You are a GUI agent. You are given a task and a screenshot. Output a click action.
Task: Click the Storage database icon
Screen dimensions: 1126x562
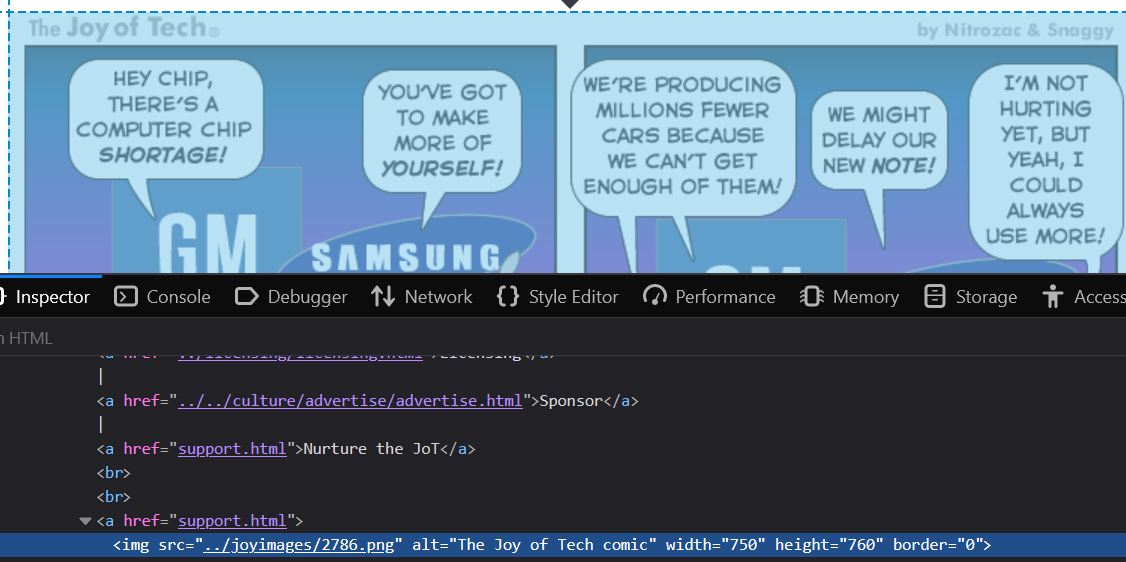(x=934, y=296)
